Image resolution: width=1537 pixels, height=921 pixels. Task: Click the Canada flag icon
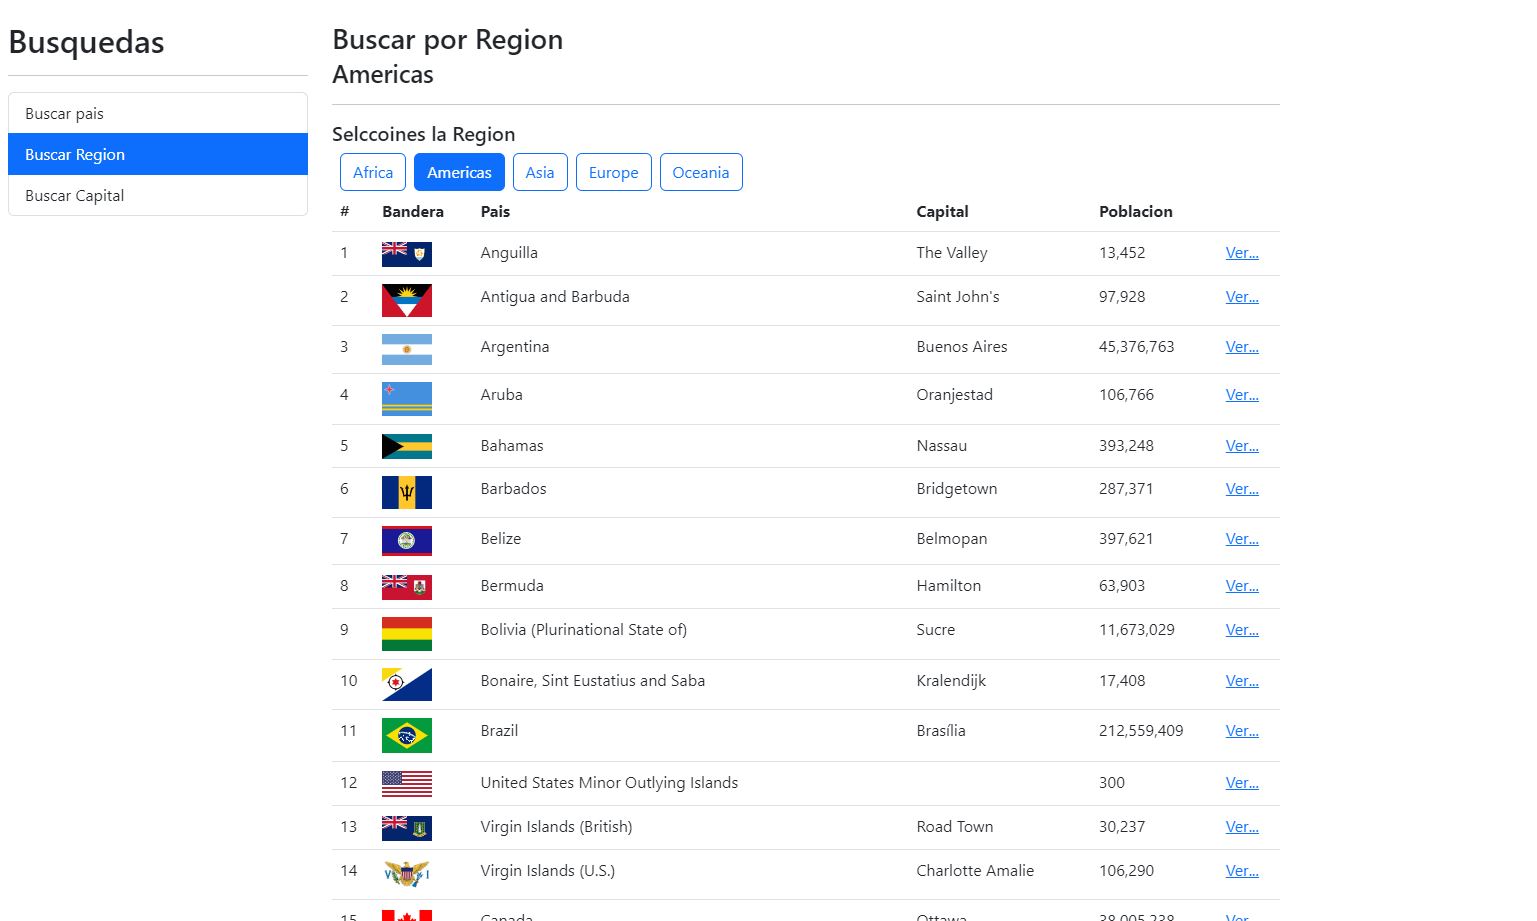point(406,913)
